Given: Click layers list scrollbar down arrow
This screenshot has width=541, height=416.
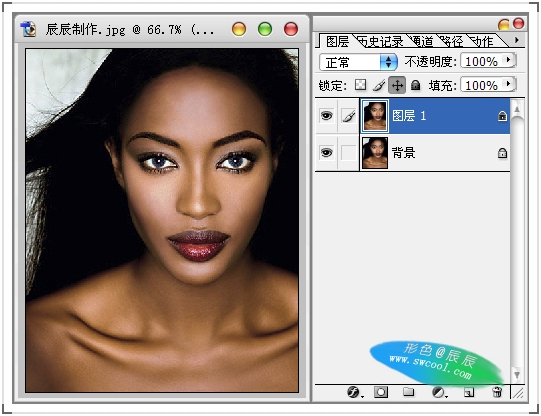Looking at the screenshot, I should pyautogui.click(x=517, y=374).
